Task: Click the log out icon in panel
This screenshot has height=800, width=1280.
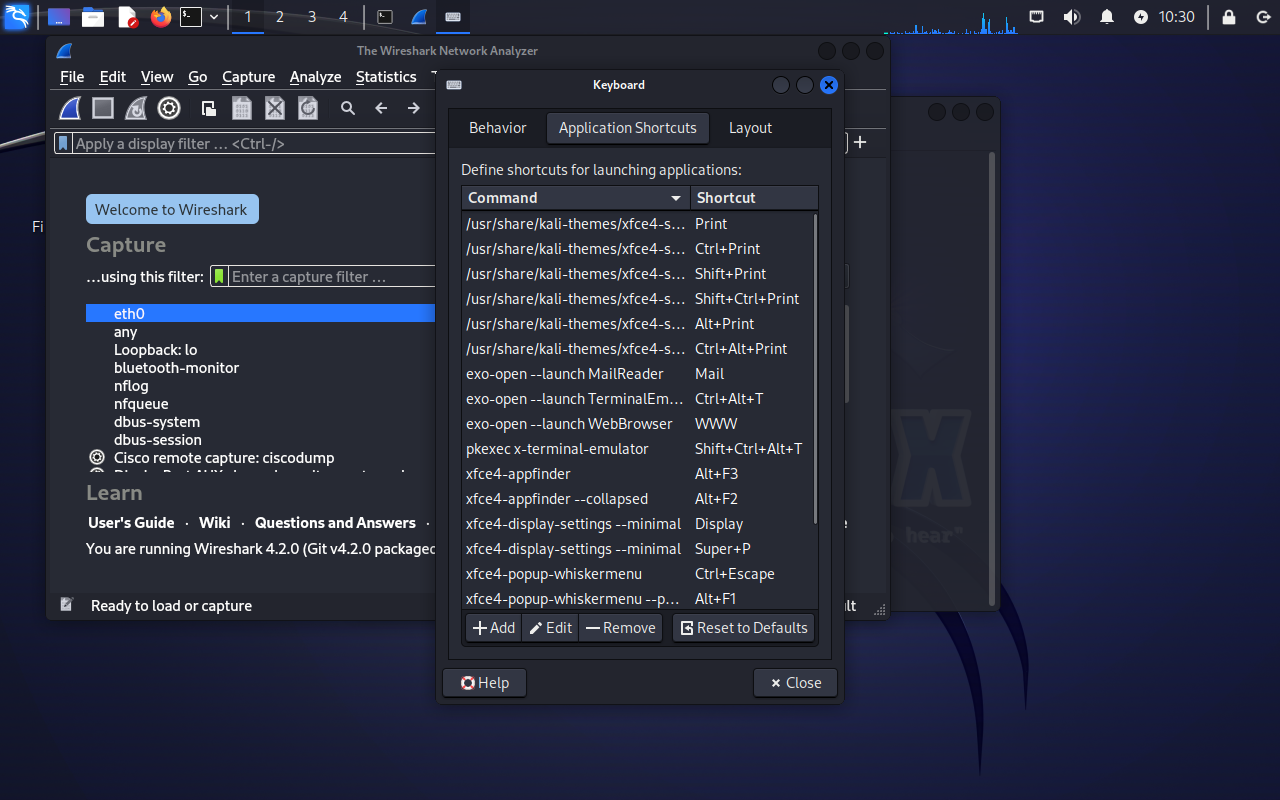Action: click(x=1261, y=17)
